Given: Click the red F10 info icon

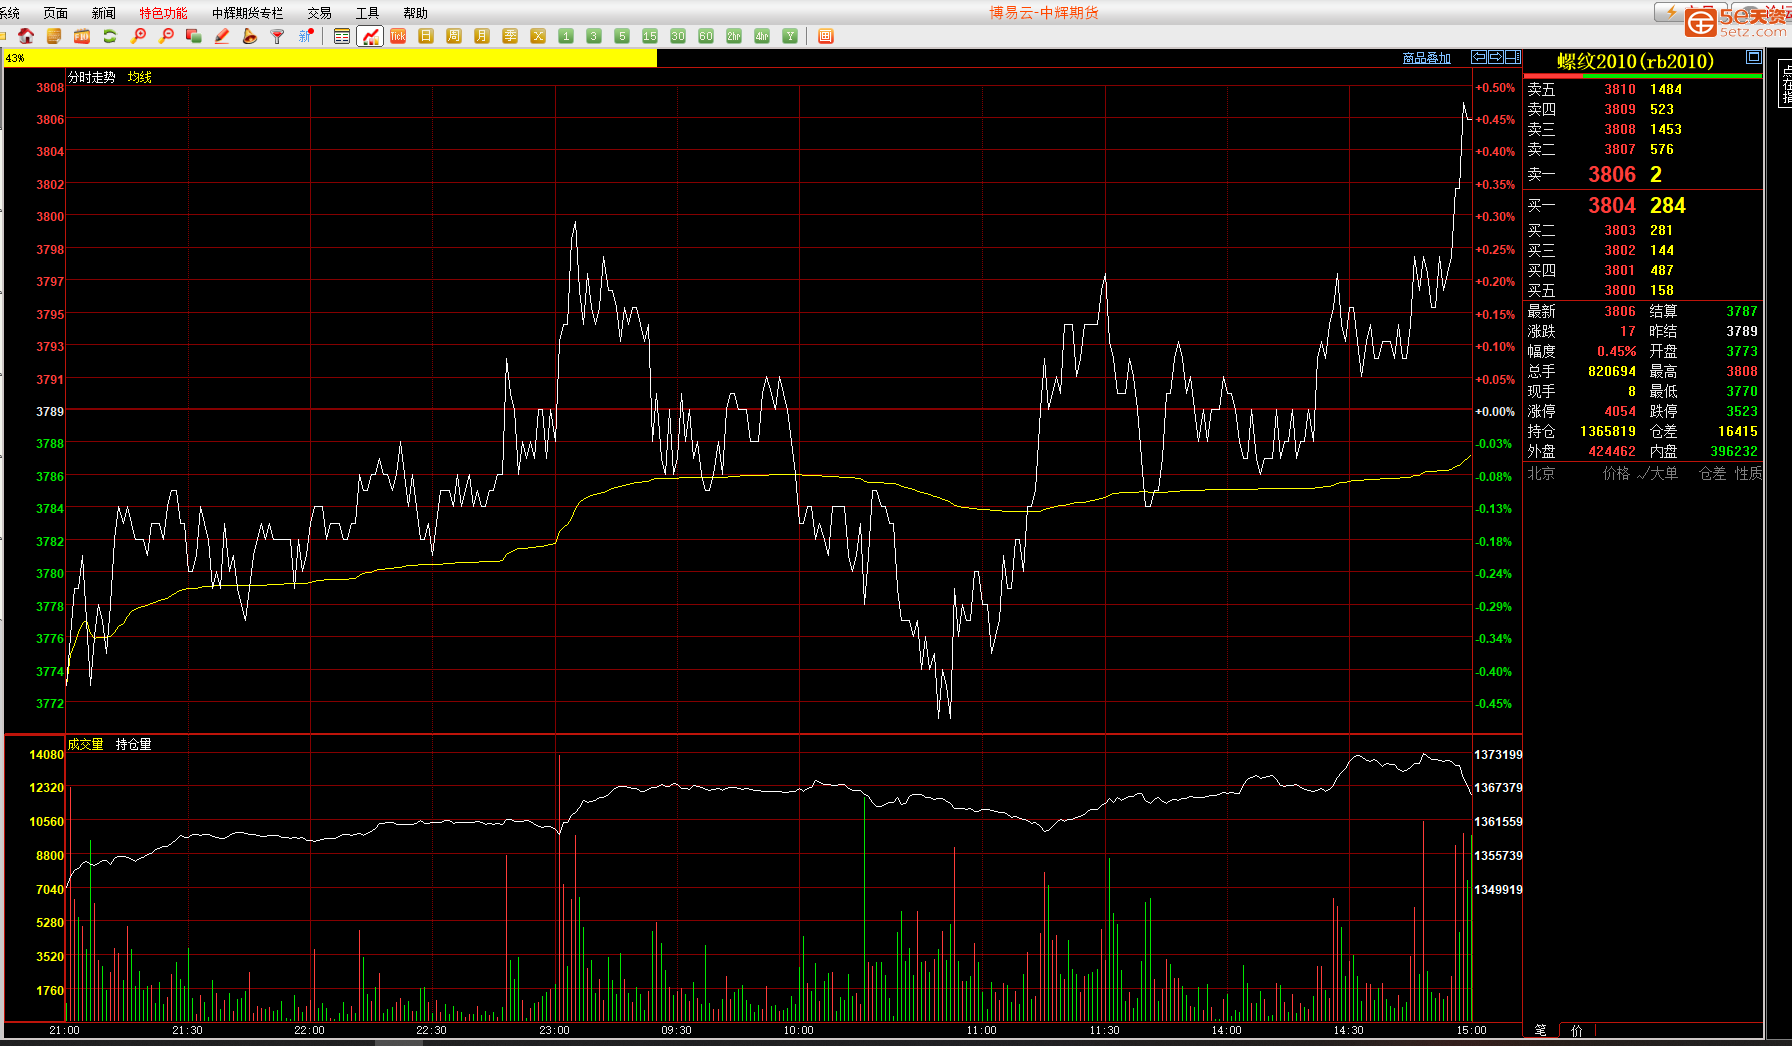Looking at the screenshot, I should pyautogui.click(x=82, y=36).
